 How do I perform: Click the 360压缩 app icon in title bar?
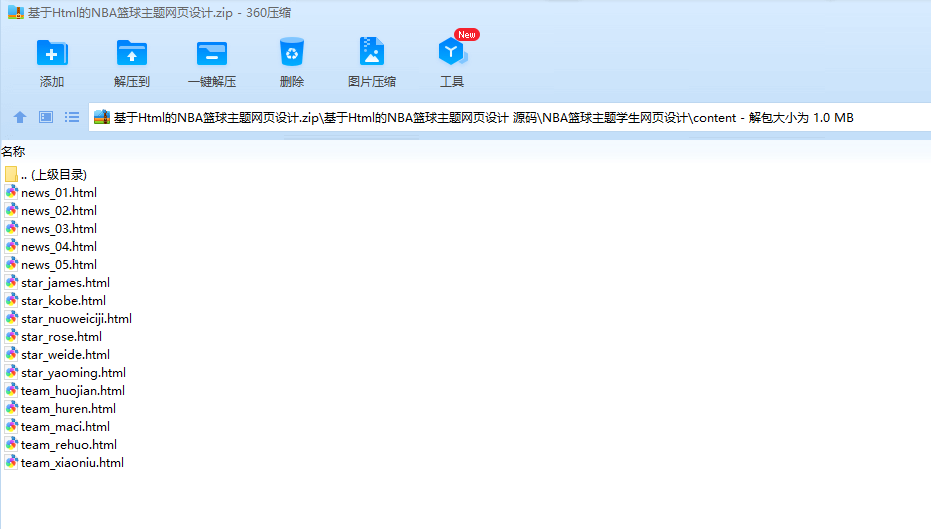pos(16,12)
